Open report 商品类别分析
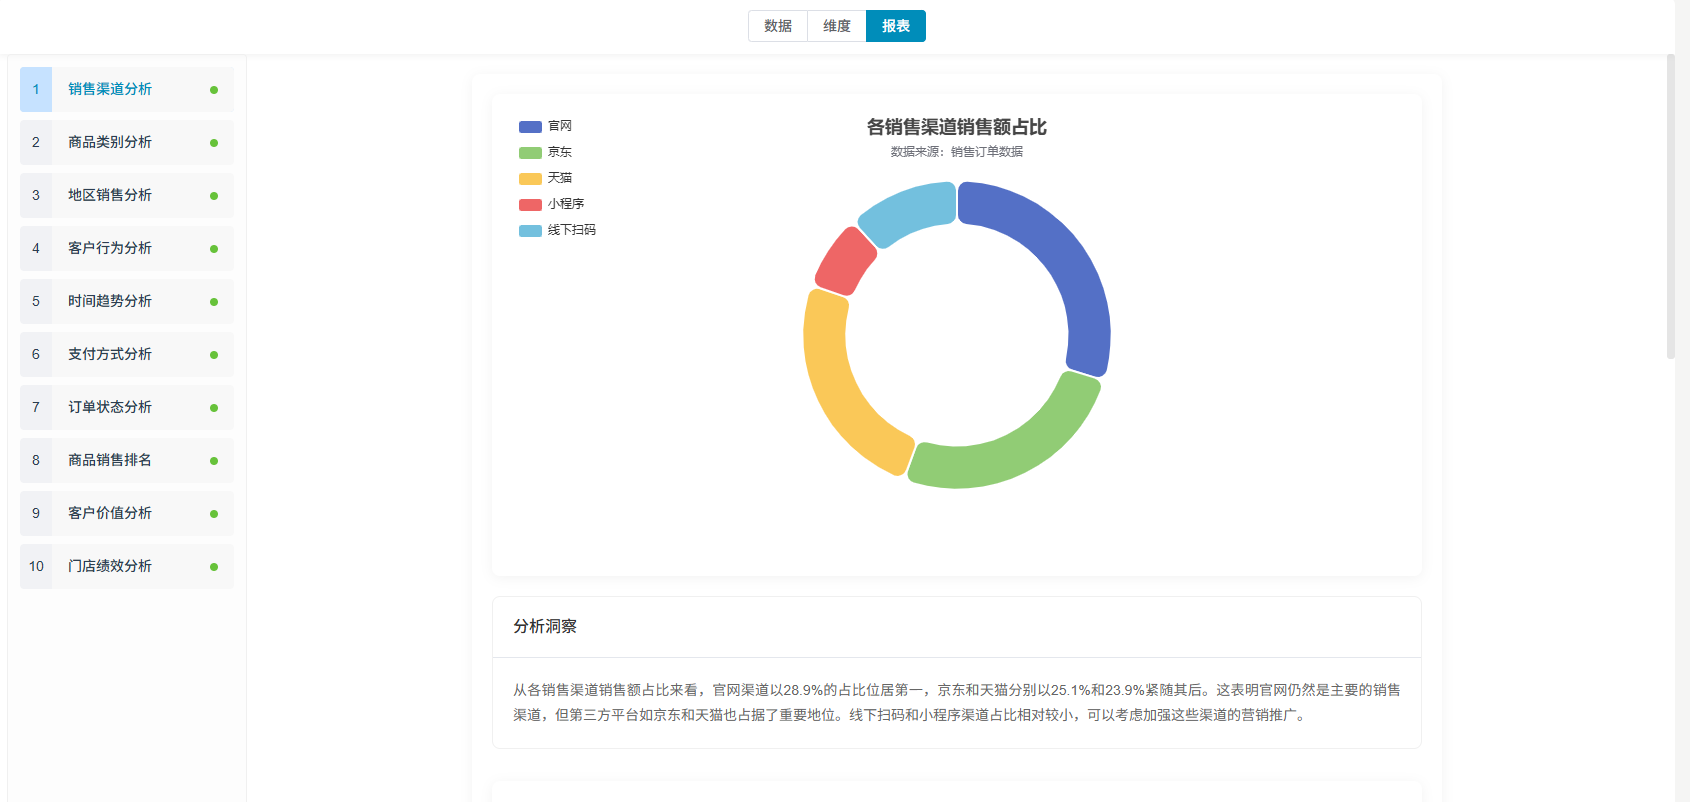The height and width of the screenshot is (802, 1690). point(127,142)
